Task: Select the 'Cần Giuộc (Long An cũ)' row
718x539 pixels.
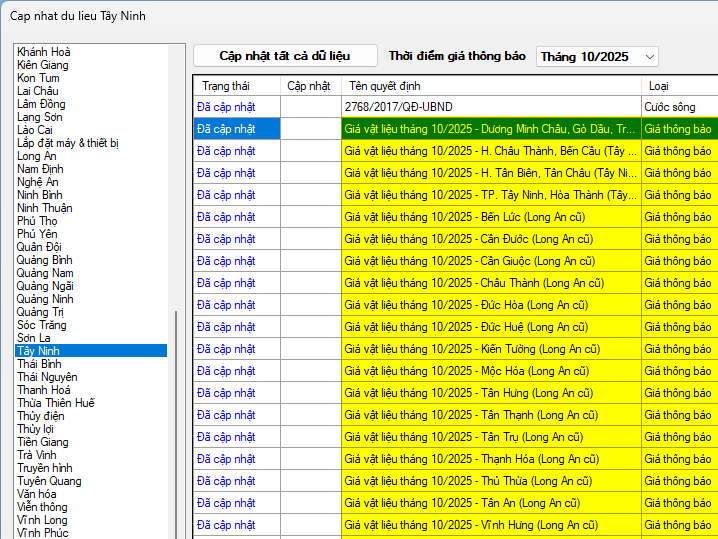Action: click(x=490, y=261)
